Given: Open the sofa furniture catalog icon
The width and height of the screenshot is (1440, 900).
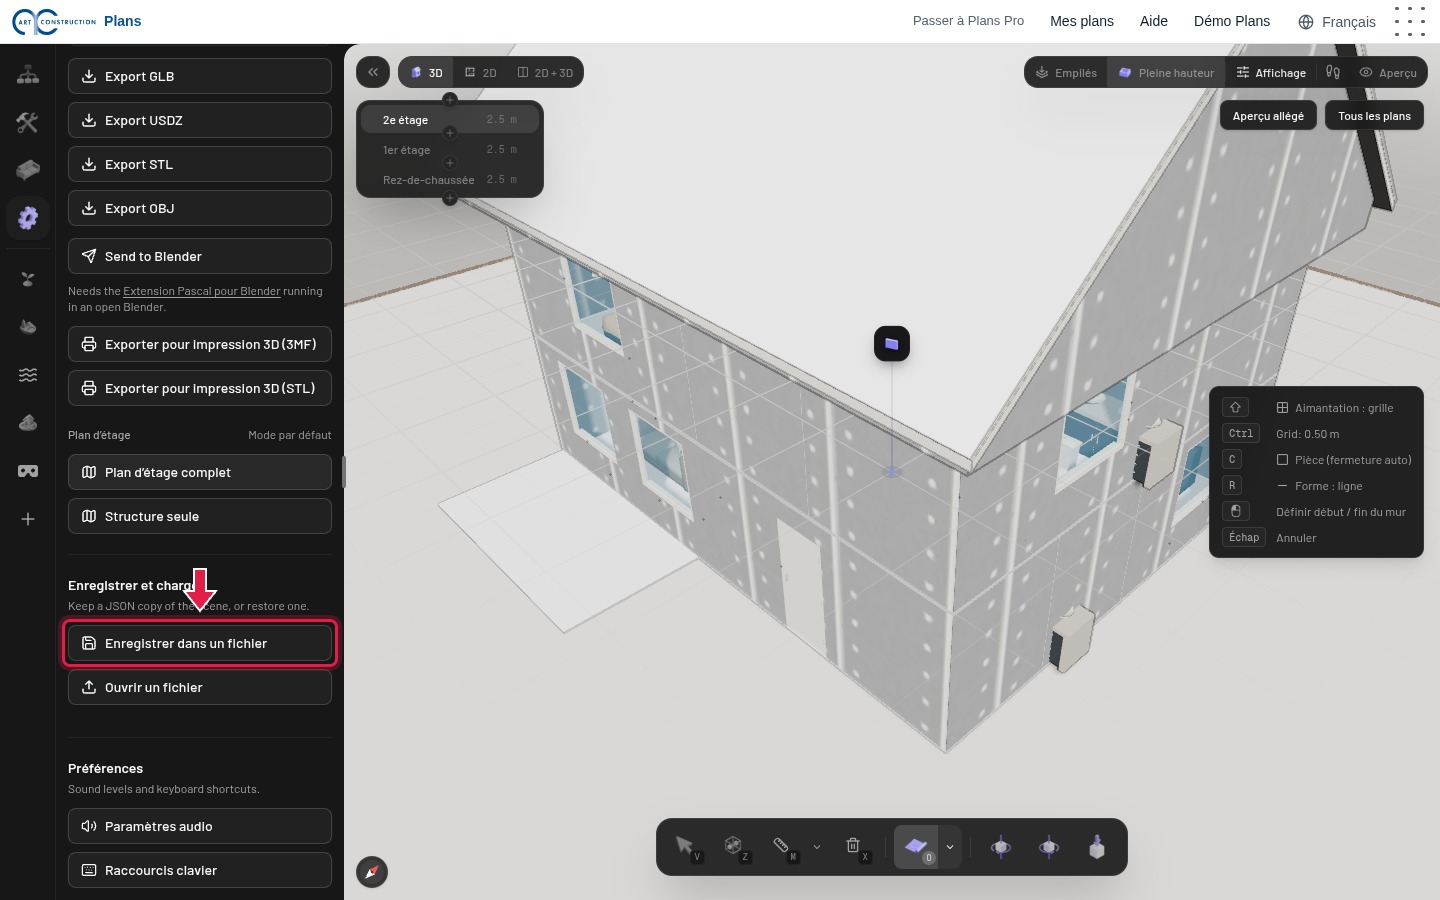Looking at the screenshot, I should pos(28,170).
